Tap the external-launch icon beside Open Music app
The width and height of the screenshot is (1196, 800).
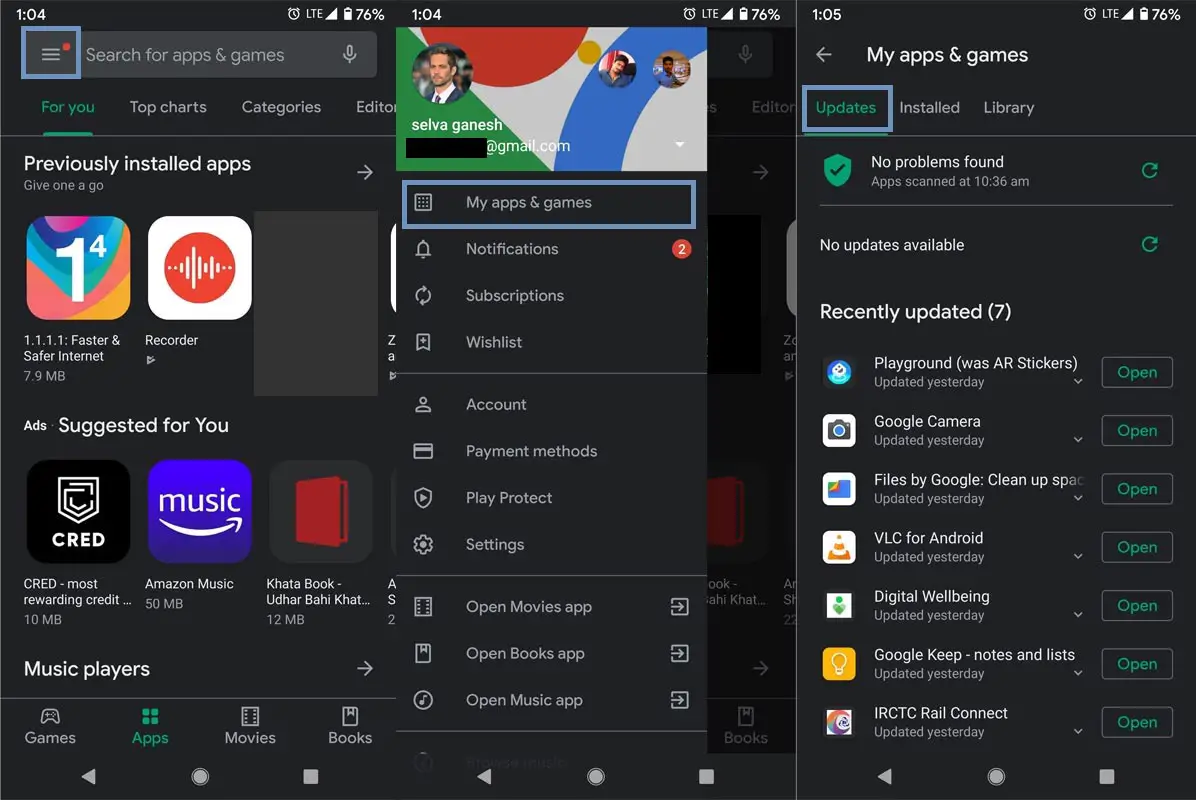(x=680, y=700)
